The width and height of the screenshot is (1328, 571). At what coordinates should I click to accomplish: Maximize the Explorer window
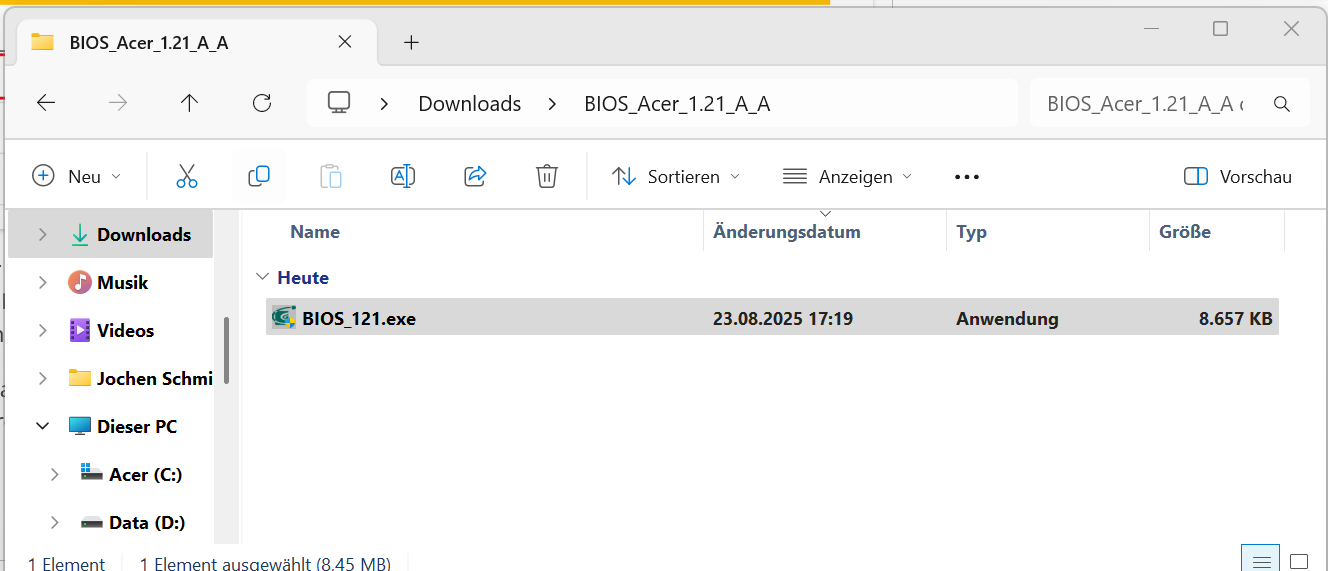click(x=1220, y=29)
